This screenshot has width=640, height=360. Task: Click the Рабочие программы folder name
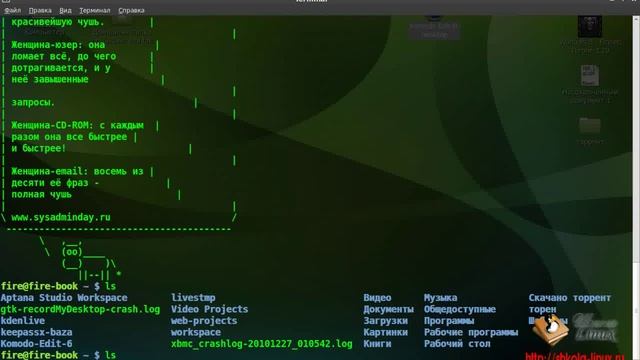click(x=471, y=332)
